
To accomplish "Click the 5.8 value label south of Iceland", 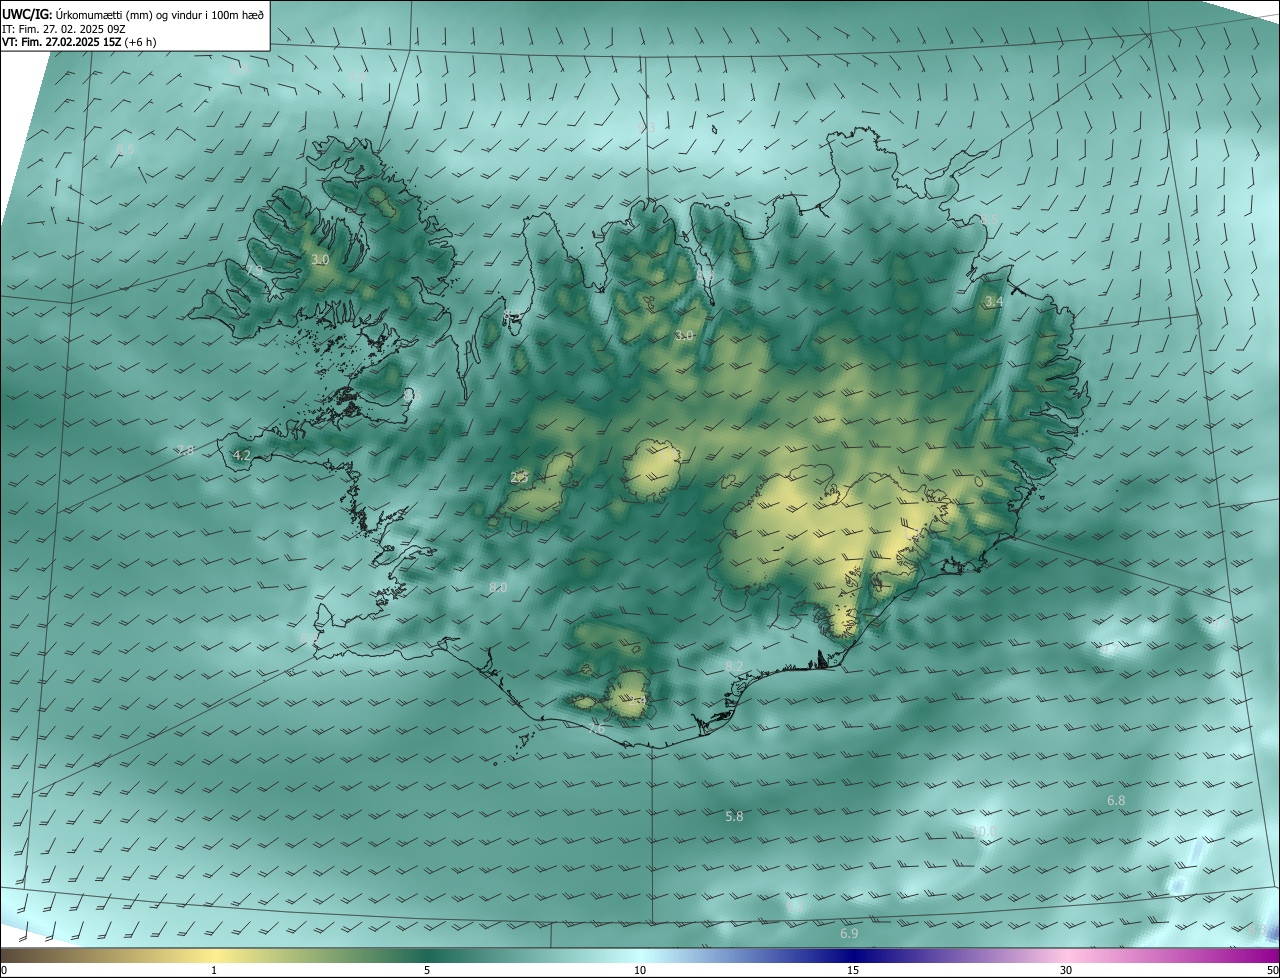I will click(734, 817).
